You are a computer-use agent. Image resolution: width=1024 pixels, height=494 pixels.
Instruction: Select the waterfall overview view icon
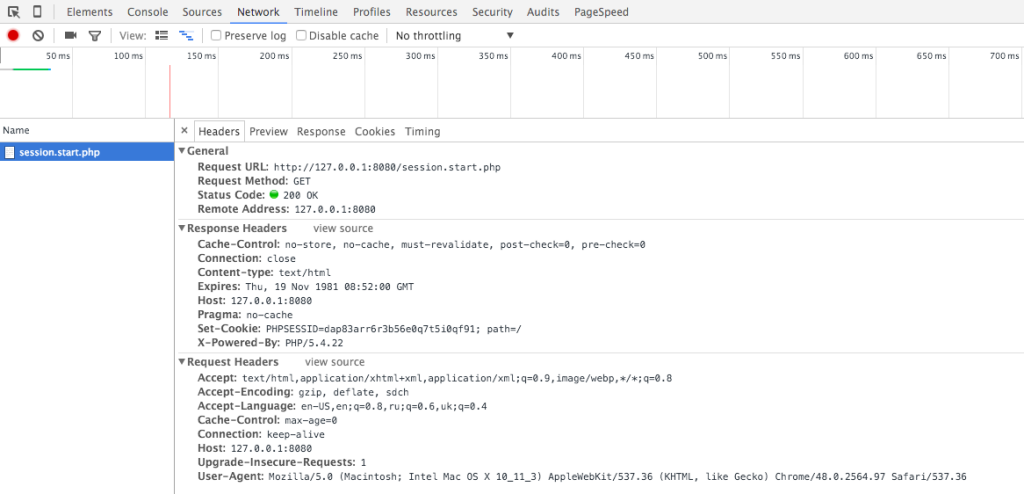[x=185, y=36]
